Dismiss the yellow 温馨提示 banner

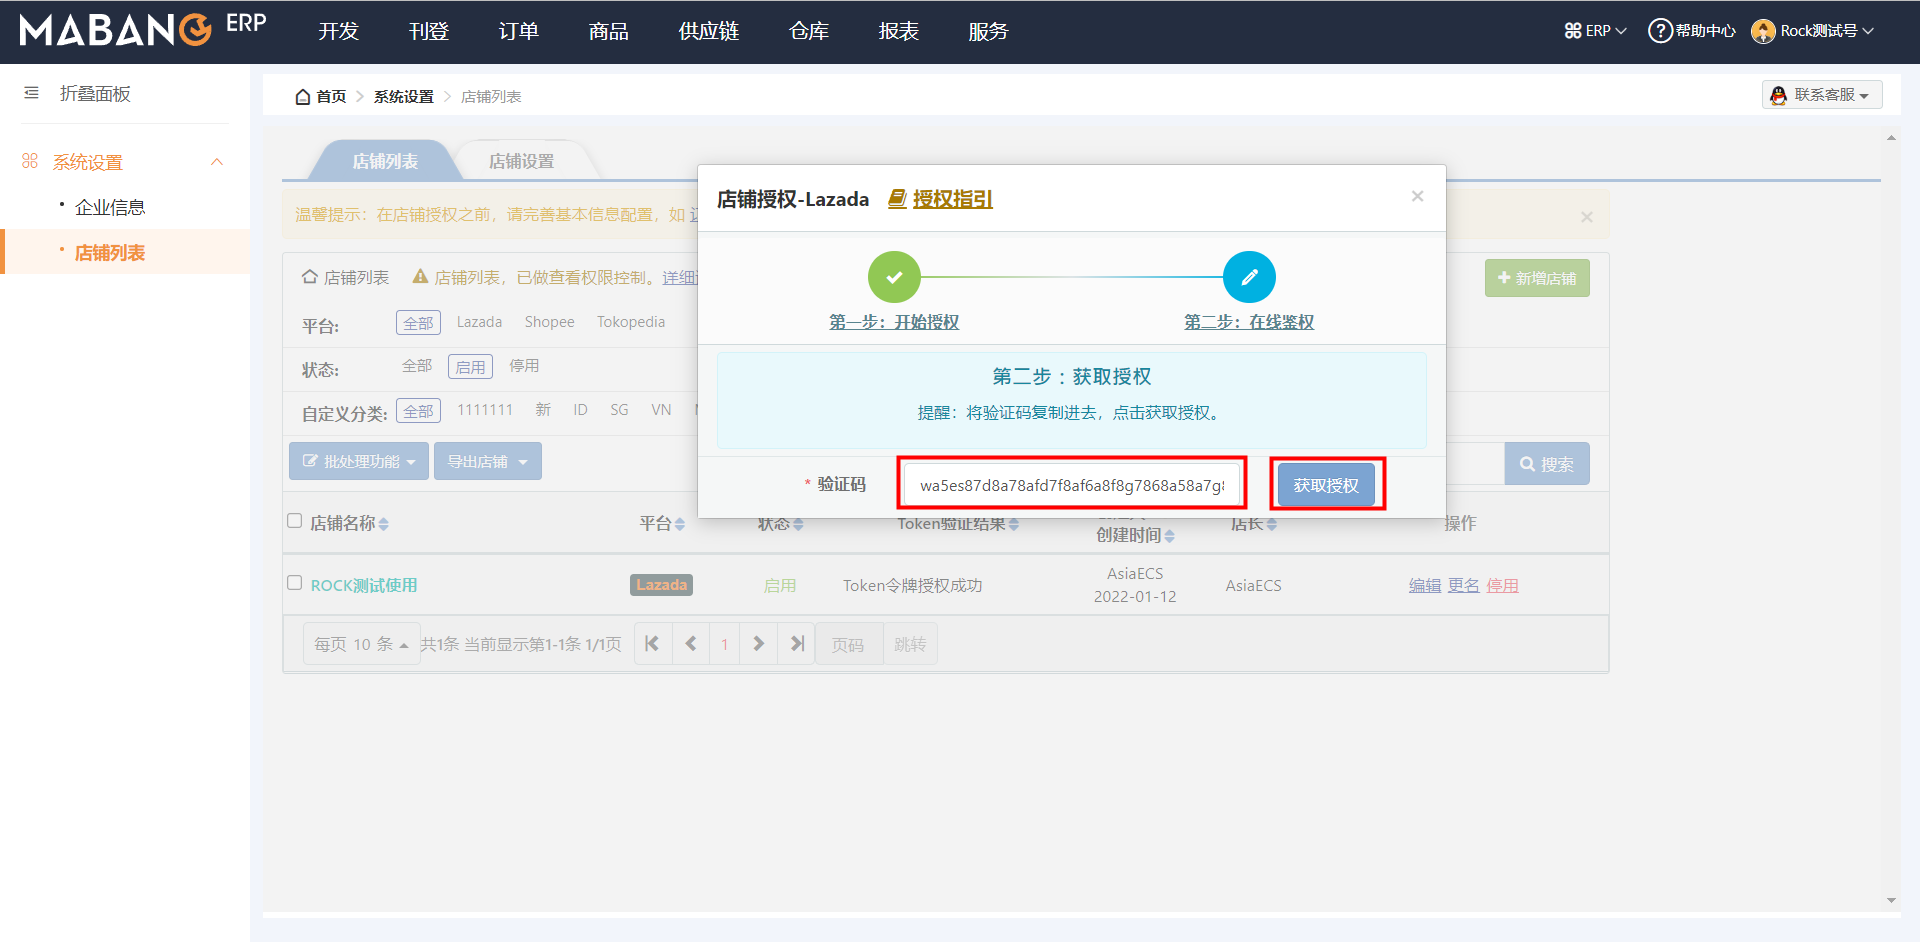[x=1587, y=217]
